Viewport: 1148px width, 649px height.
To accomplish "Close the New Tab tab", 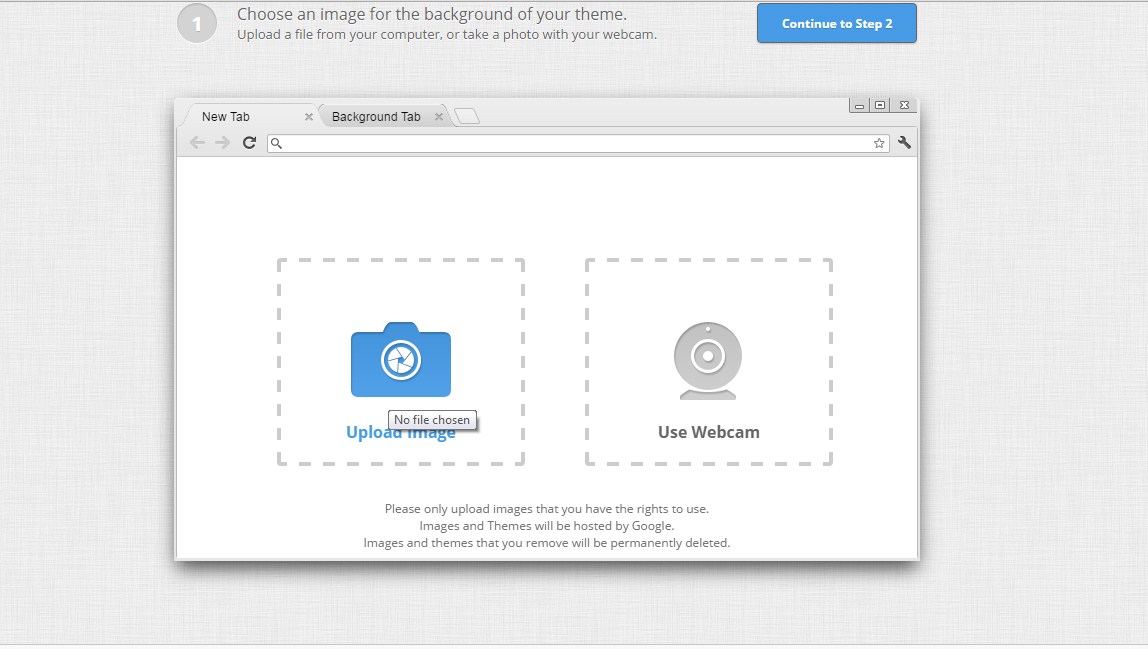I will click(x=308, y=116).
